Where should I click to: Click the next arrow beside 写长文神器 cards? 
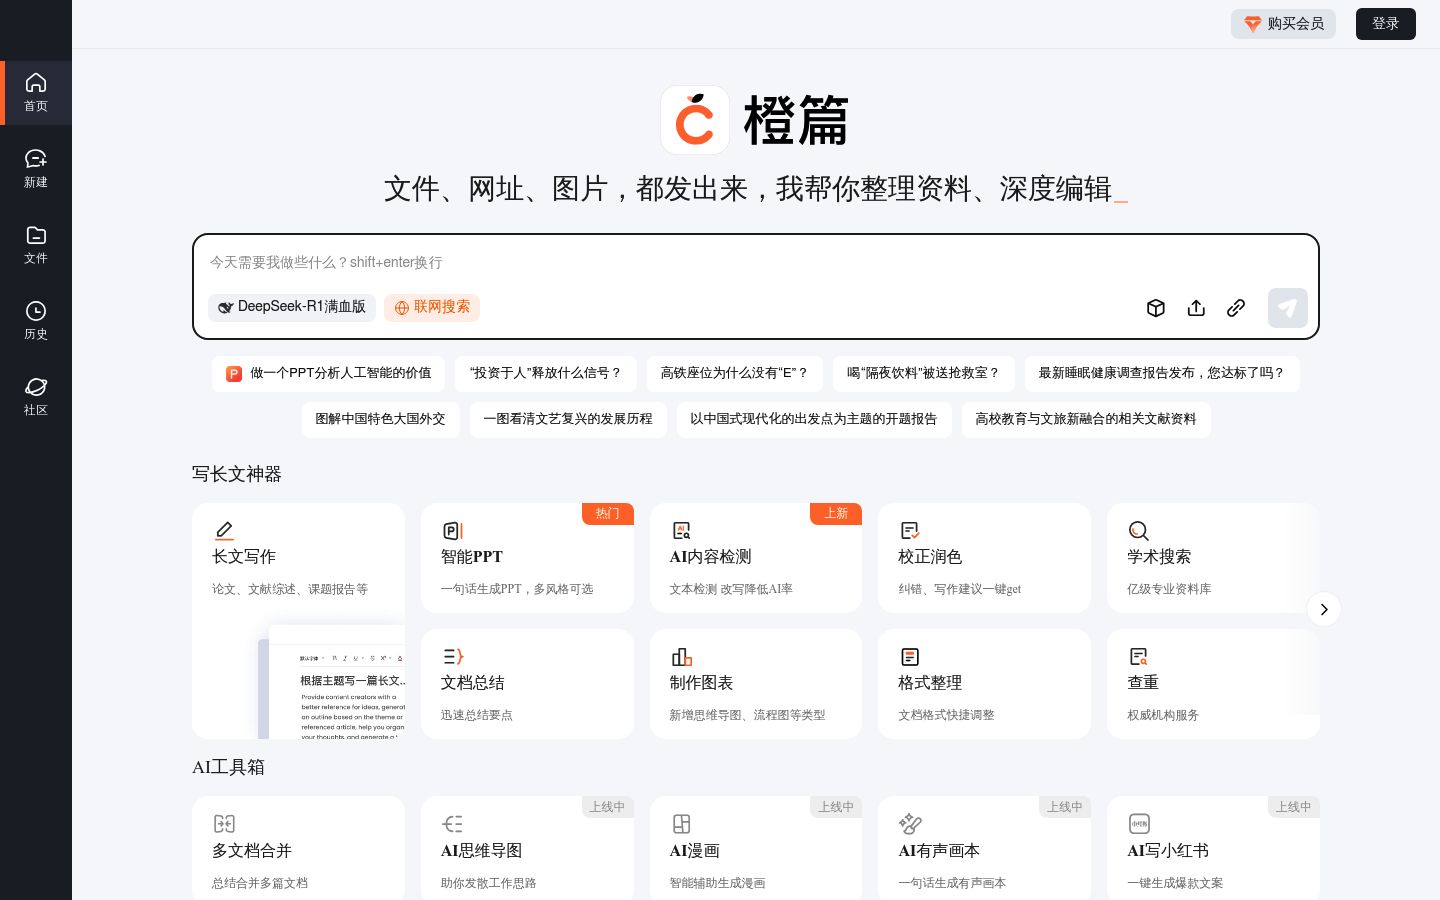pyautogui.click(x=1324, y=609)
